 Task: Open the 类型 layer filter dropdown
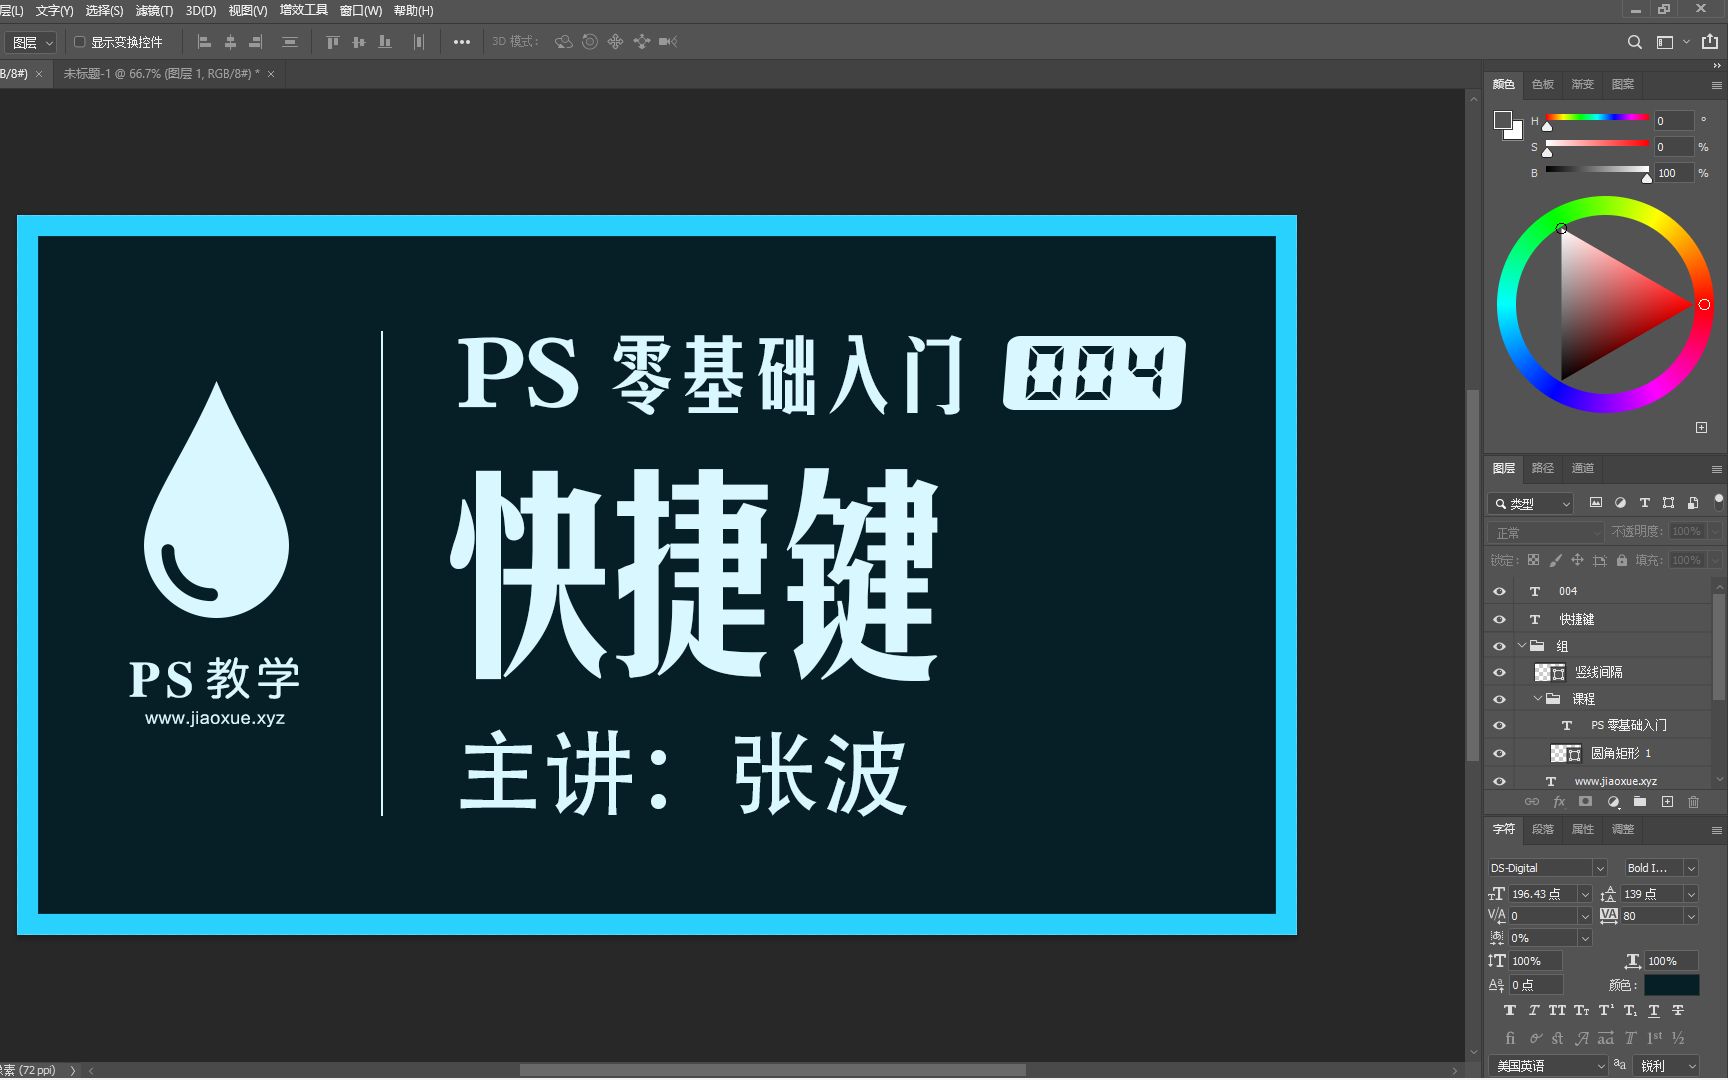[1531, 504]
